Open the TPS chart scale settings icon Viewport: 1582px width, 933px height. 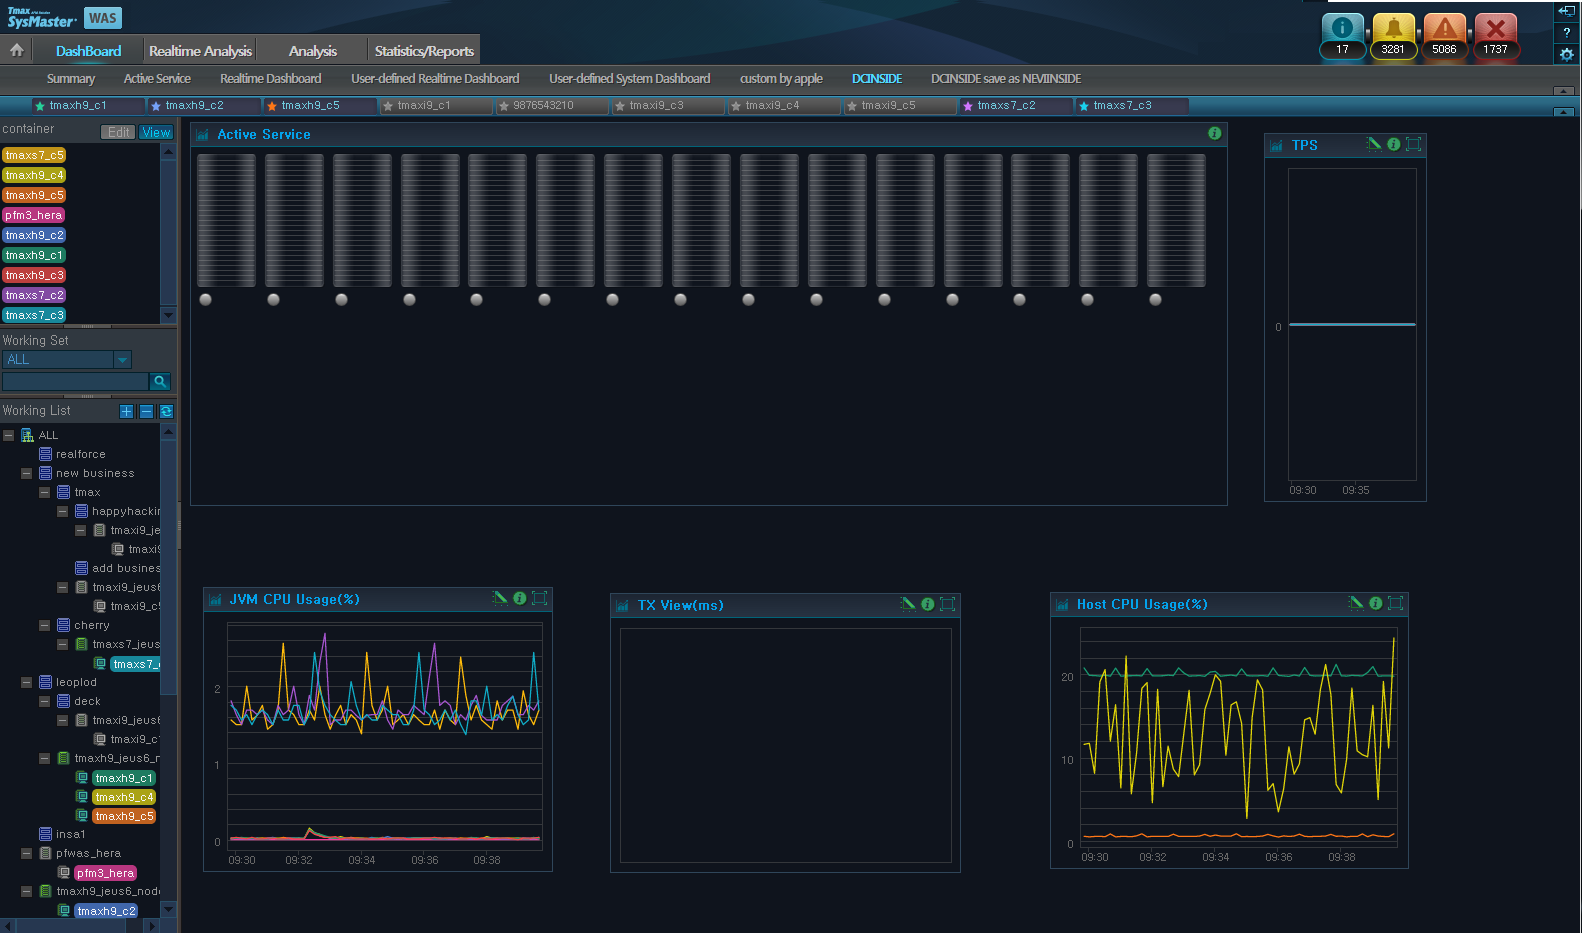[1374, 144]
